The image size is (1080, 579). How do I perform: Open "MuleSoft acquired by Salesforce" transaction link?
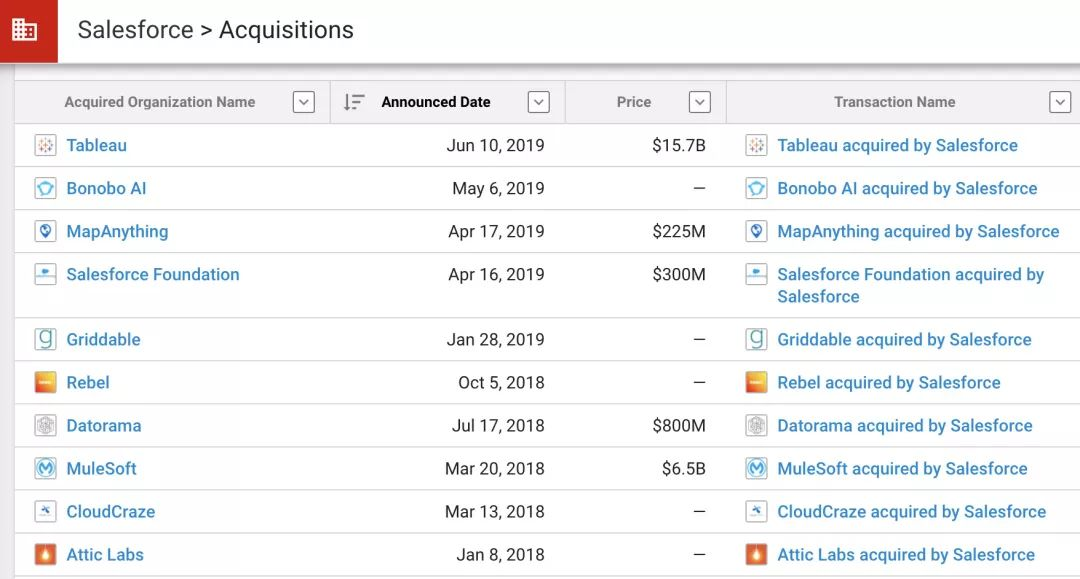(902, 468)
